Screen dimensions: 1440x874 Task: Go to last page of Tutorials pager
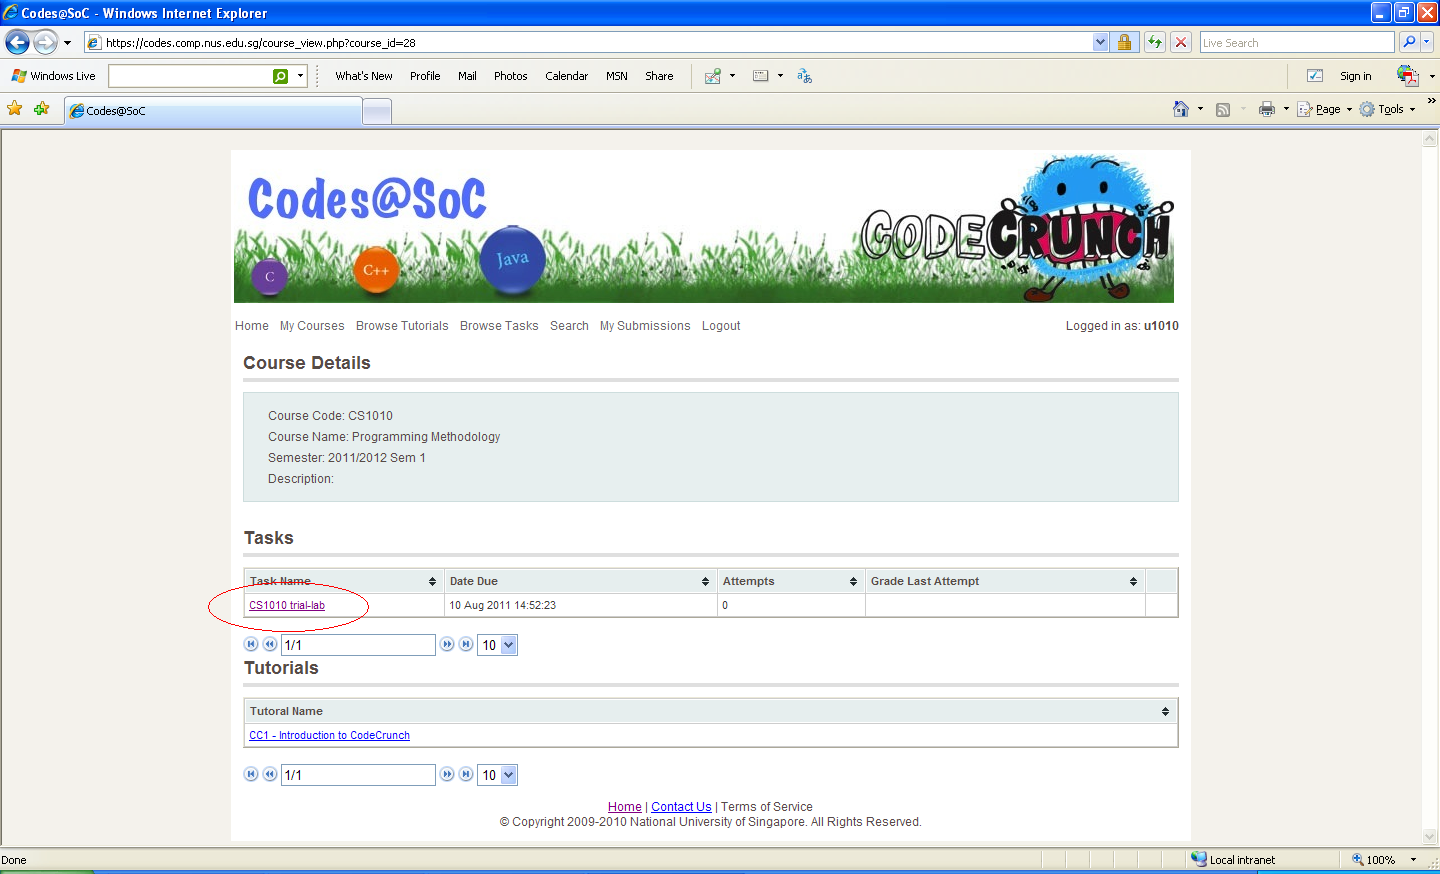click(466, 775)
